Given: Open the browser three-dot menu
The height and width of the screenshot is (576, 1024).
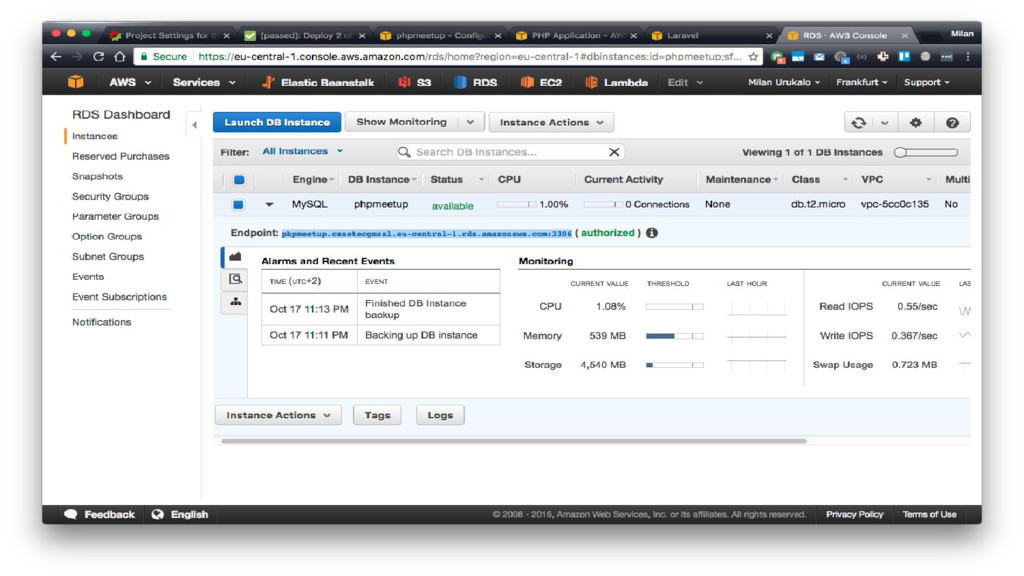Looking at the screenshot, I should (x=968, y=57).
